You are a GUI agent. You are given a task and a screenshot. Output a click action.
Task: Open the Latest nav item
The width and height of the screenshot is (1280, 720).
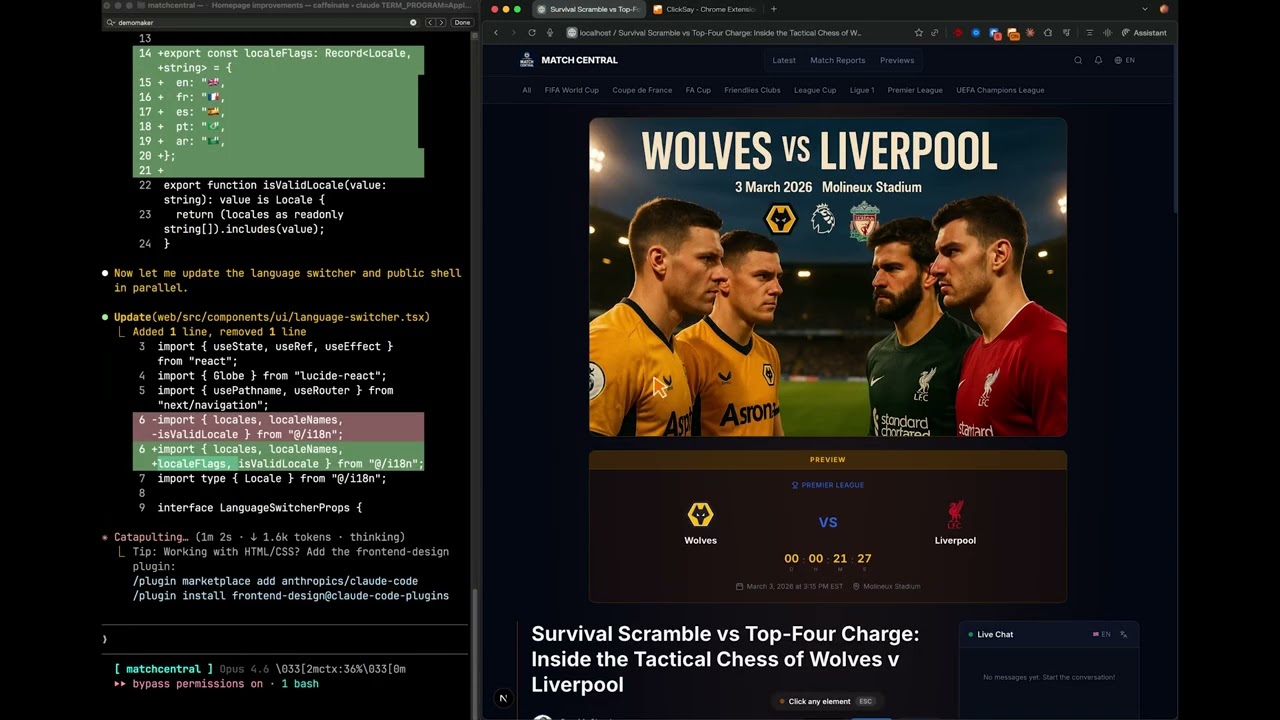click(784, 60)
